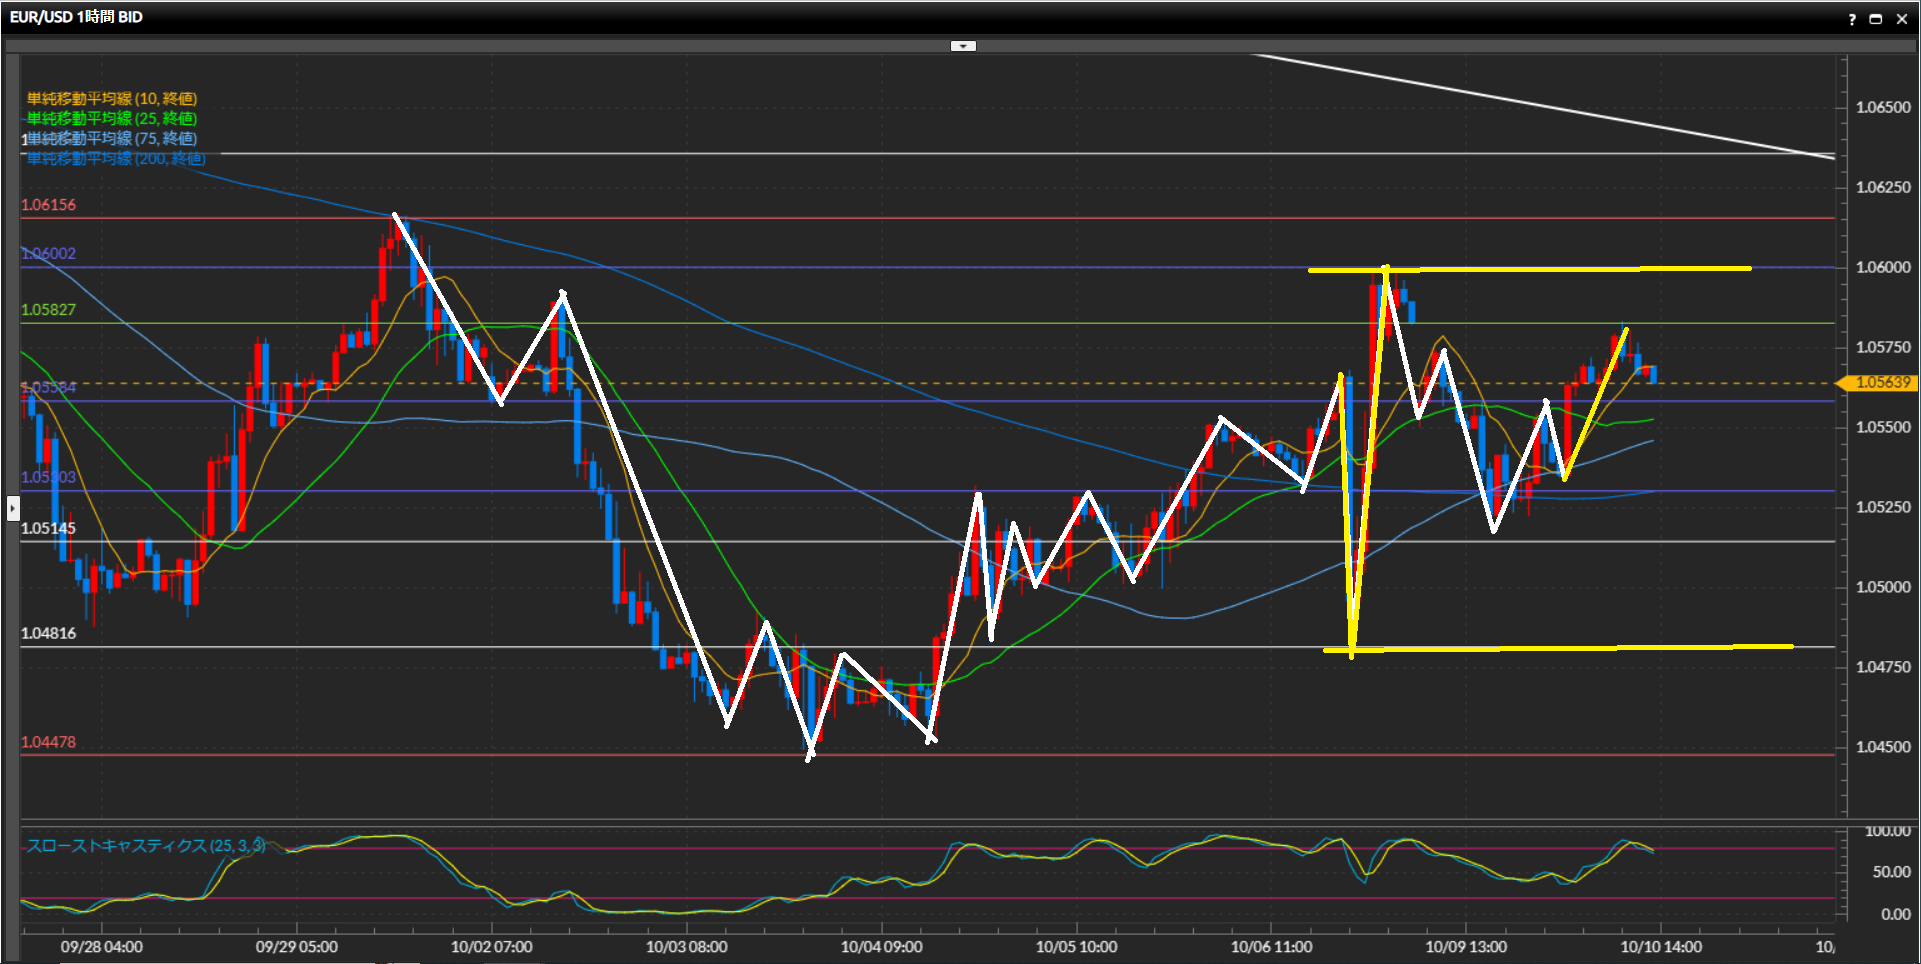
Task: Click the current price tag 1.05639
Action: click(x=1880, y=383)
